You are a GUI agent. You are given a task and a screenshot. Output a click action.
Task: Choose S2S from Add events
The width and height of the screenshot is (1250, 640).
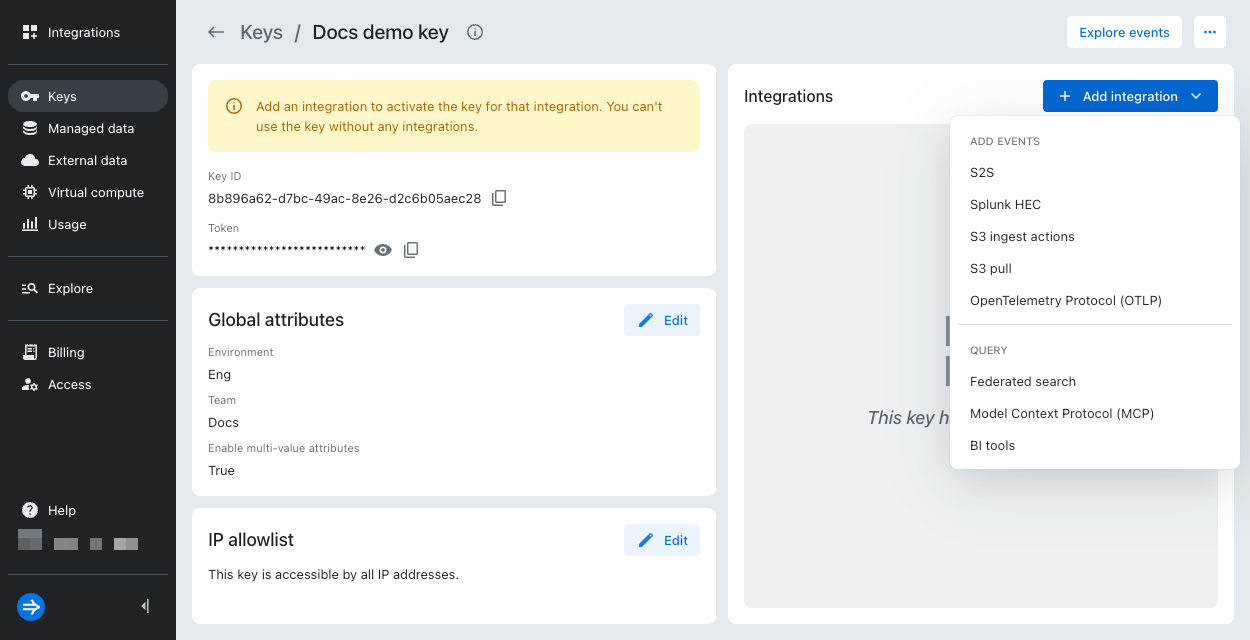tap(1095, 172)
